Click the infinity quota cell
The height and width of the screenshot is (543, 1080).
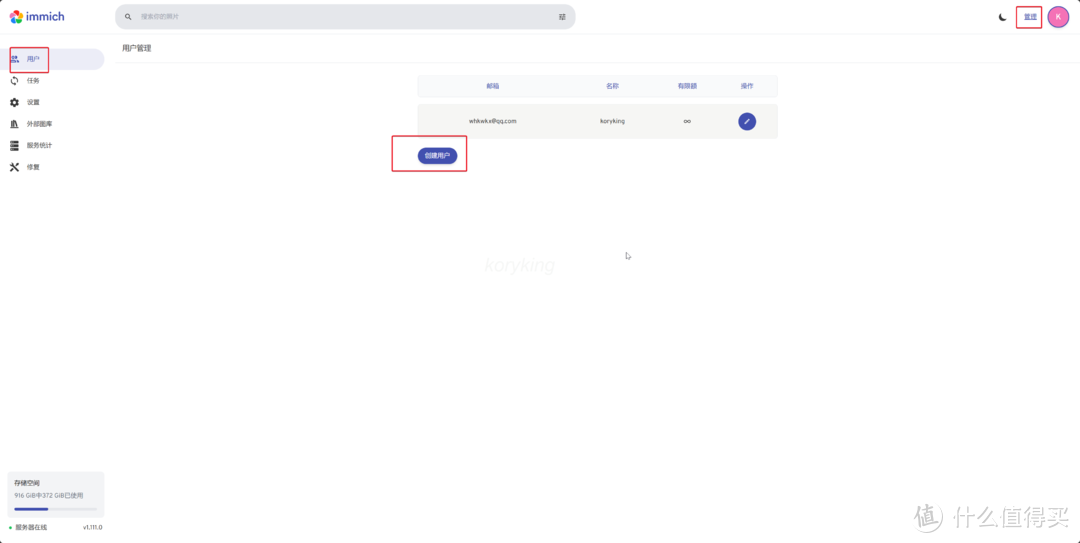(x=687, y=121)
